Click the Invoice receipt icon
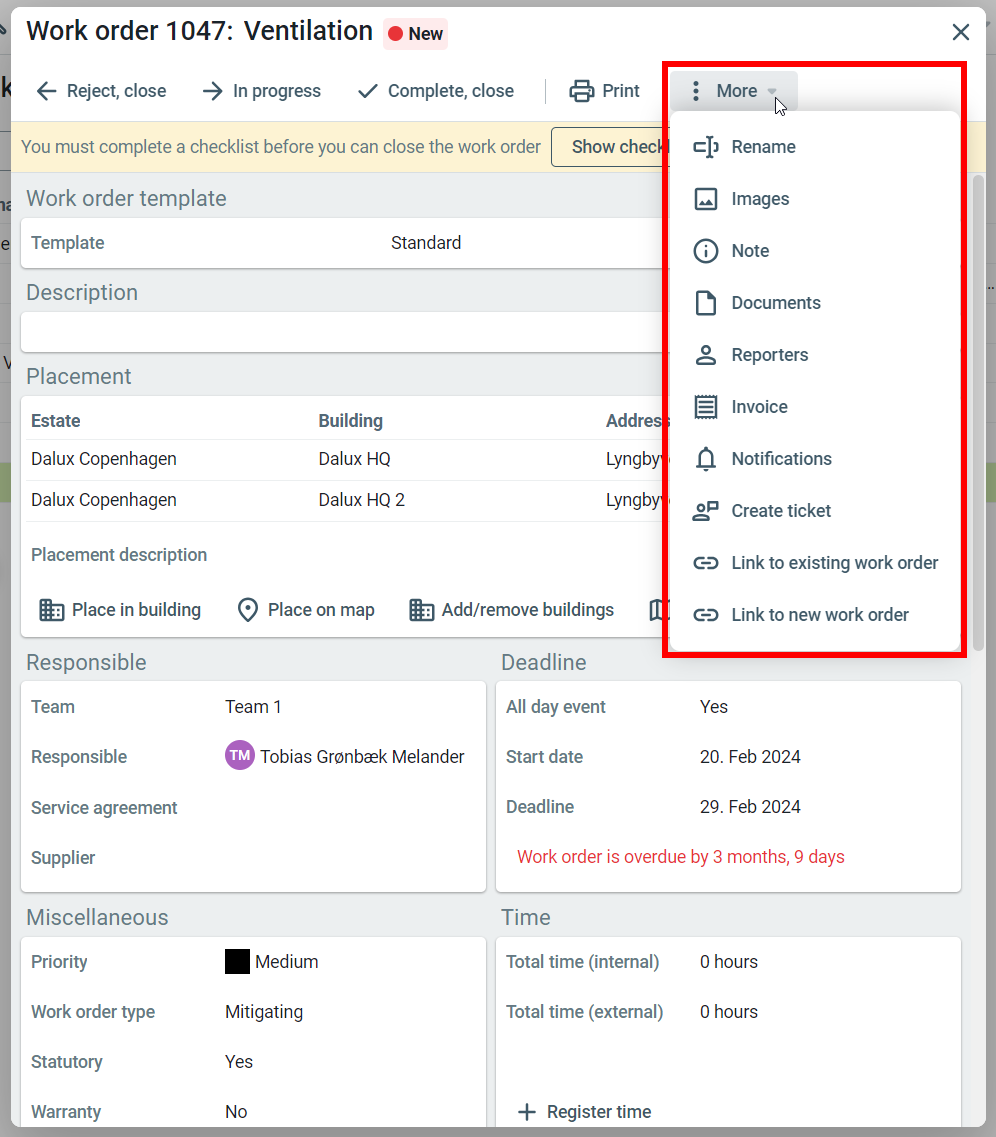996x1137 pixels. pyautogui.click(x=706, y=407)
